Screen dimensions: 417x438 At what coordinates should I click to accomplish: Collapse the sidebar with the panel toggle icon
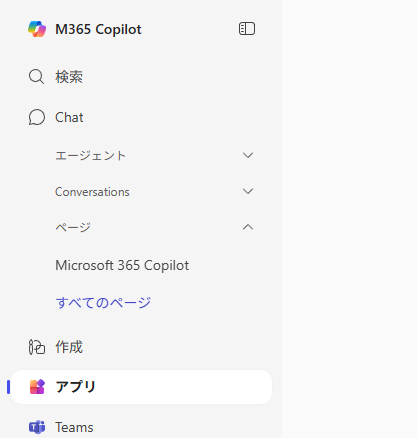(247, 29)
